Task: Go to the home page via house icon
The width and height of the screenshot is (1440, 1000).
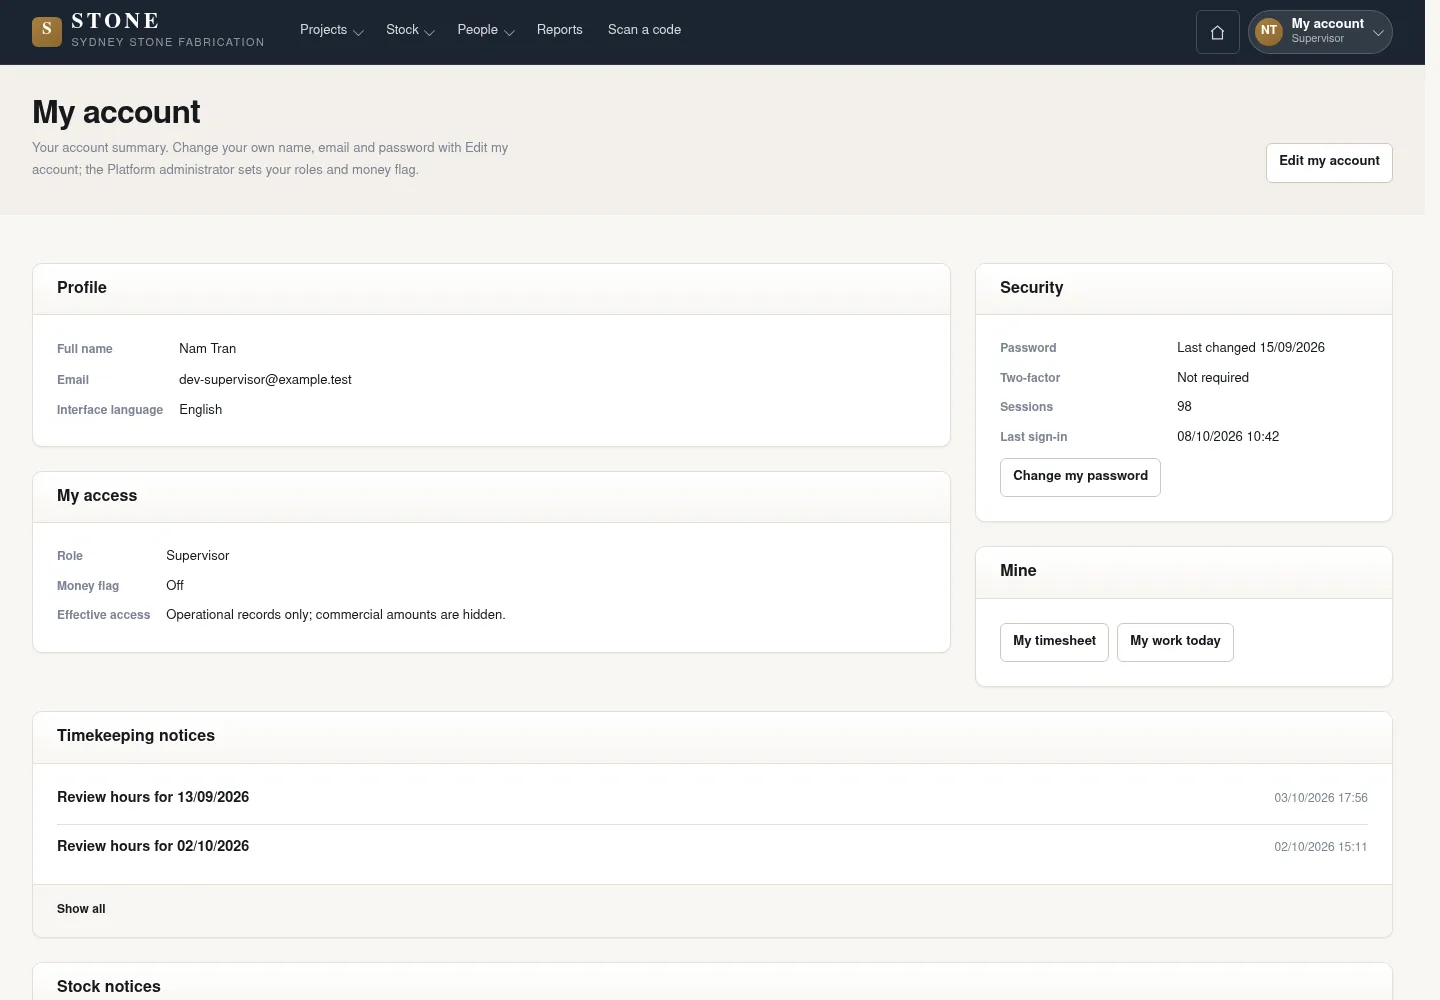Action: coord(1217,32)
